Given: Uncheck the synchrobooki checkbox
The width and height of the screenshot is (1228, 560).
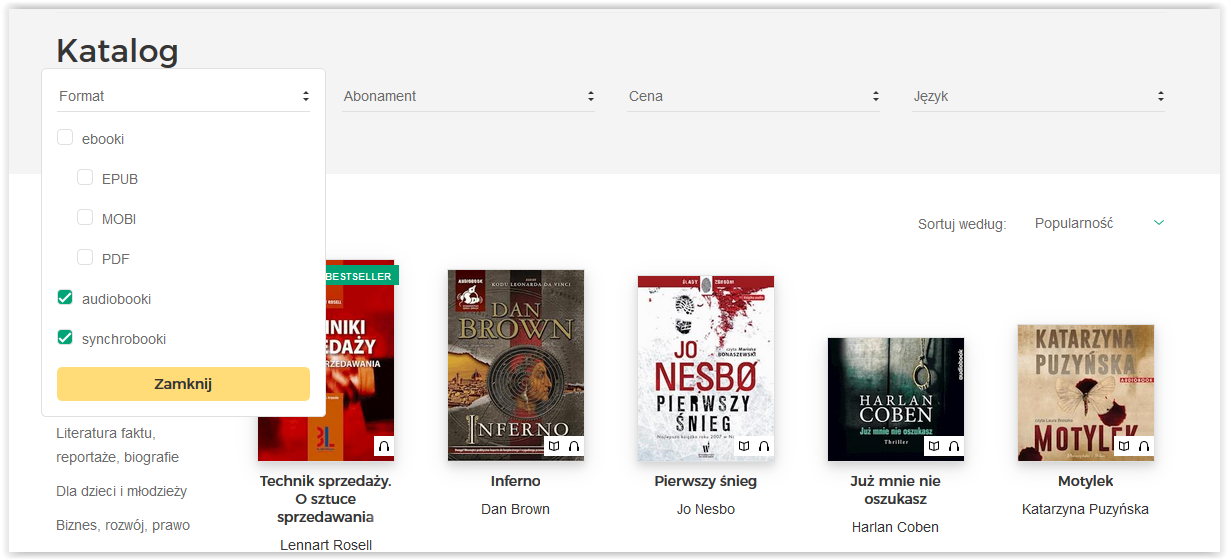Looking at the screenshot, I should coord(65,338).
